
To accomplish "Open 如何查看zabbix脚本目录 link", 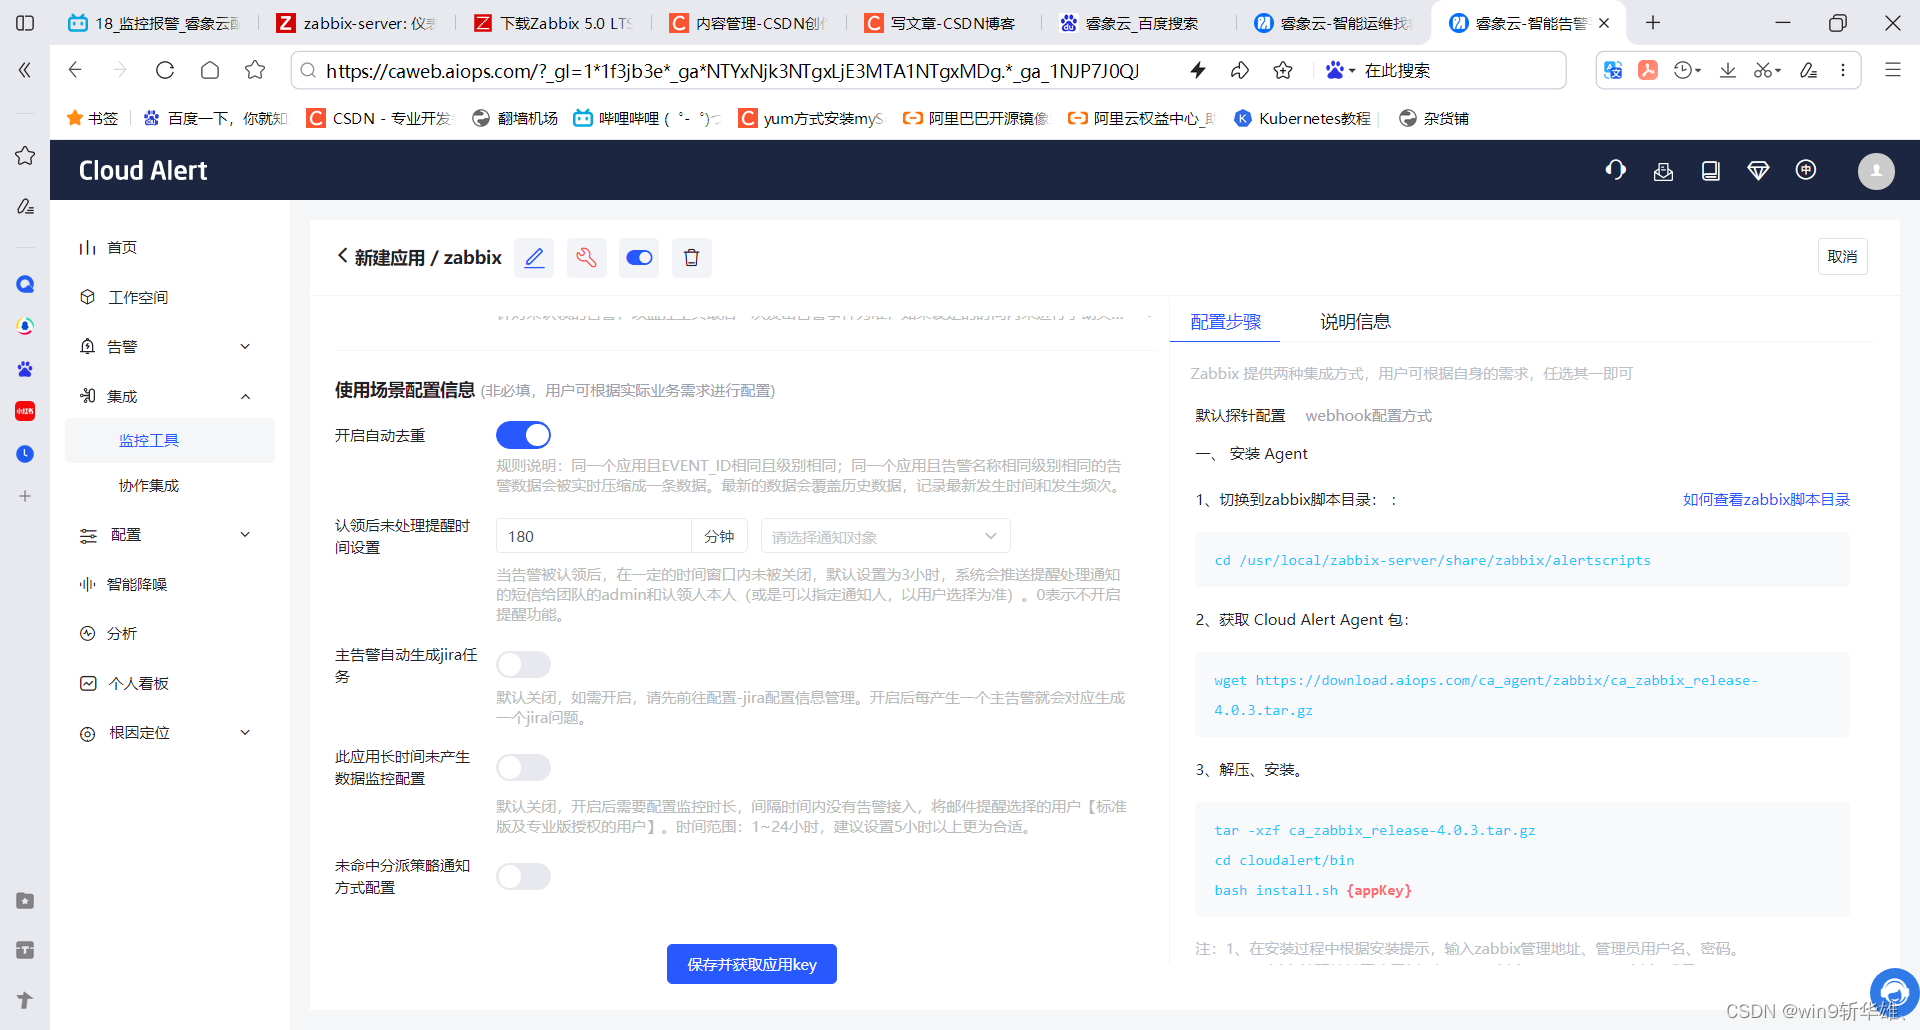I will coord(1766,499).
